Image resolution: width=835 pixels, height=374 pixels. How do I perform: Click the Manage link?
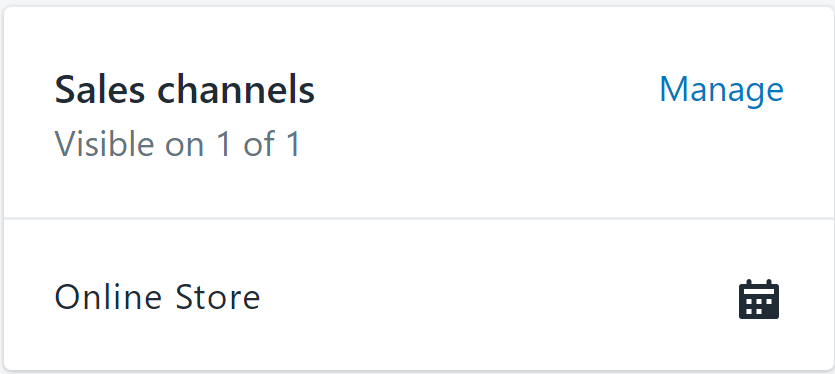pos(721,90)
